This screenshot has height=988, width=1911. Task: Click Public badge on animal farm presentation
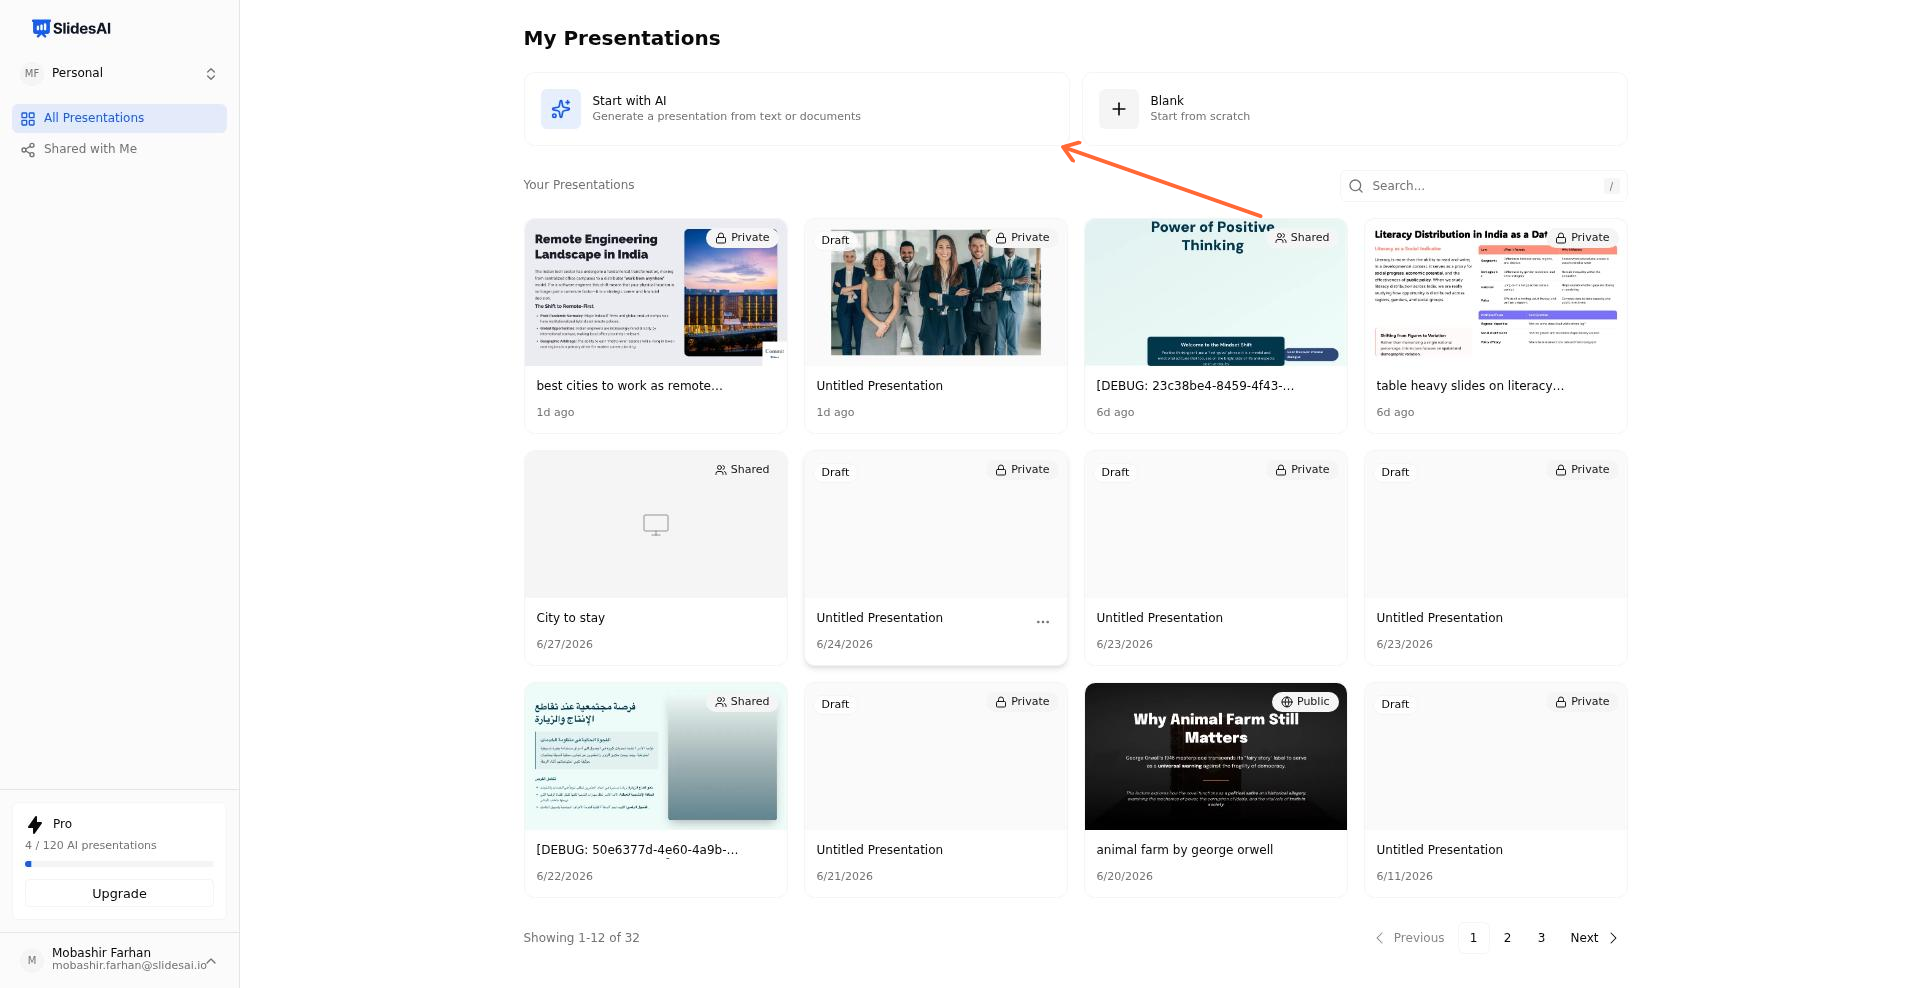pyautogui.click(x=1305, y=702)
